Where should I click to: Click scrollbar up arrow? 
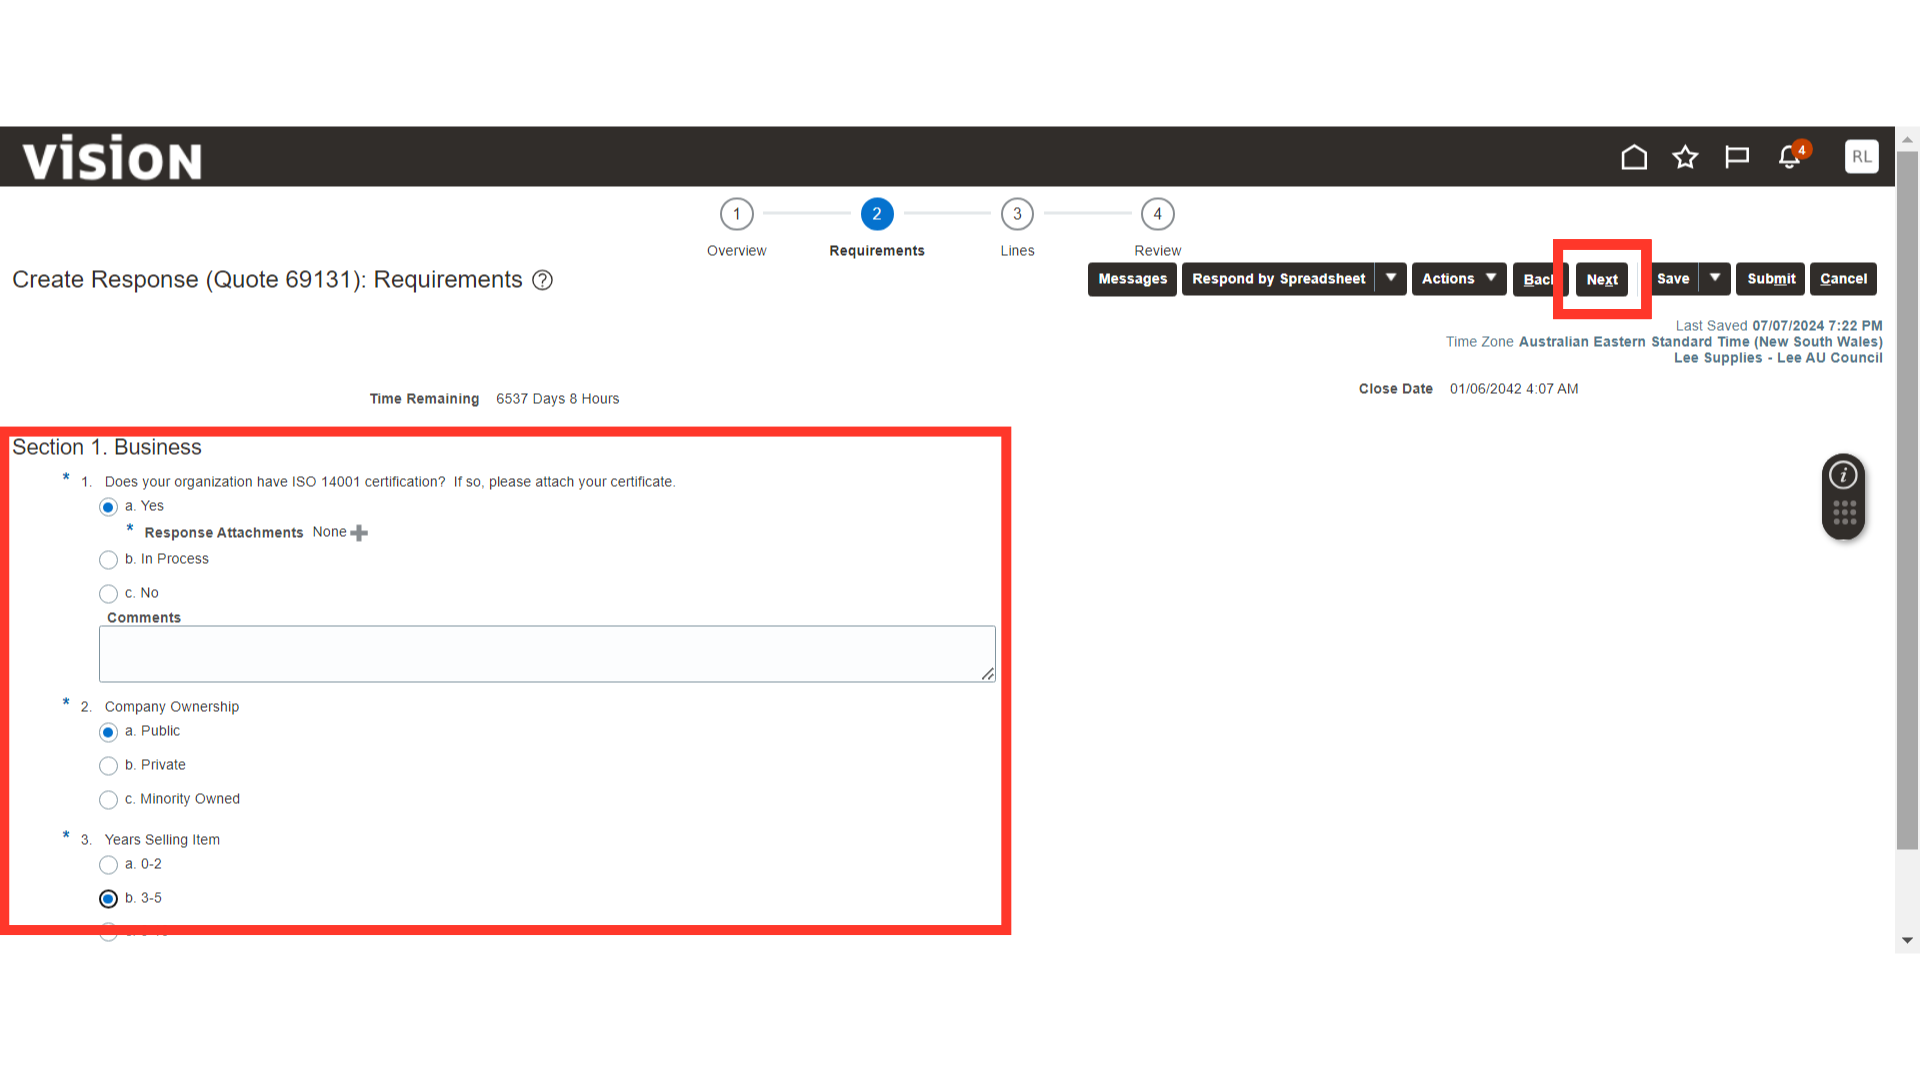coord(1907,139)
